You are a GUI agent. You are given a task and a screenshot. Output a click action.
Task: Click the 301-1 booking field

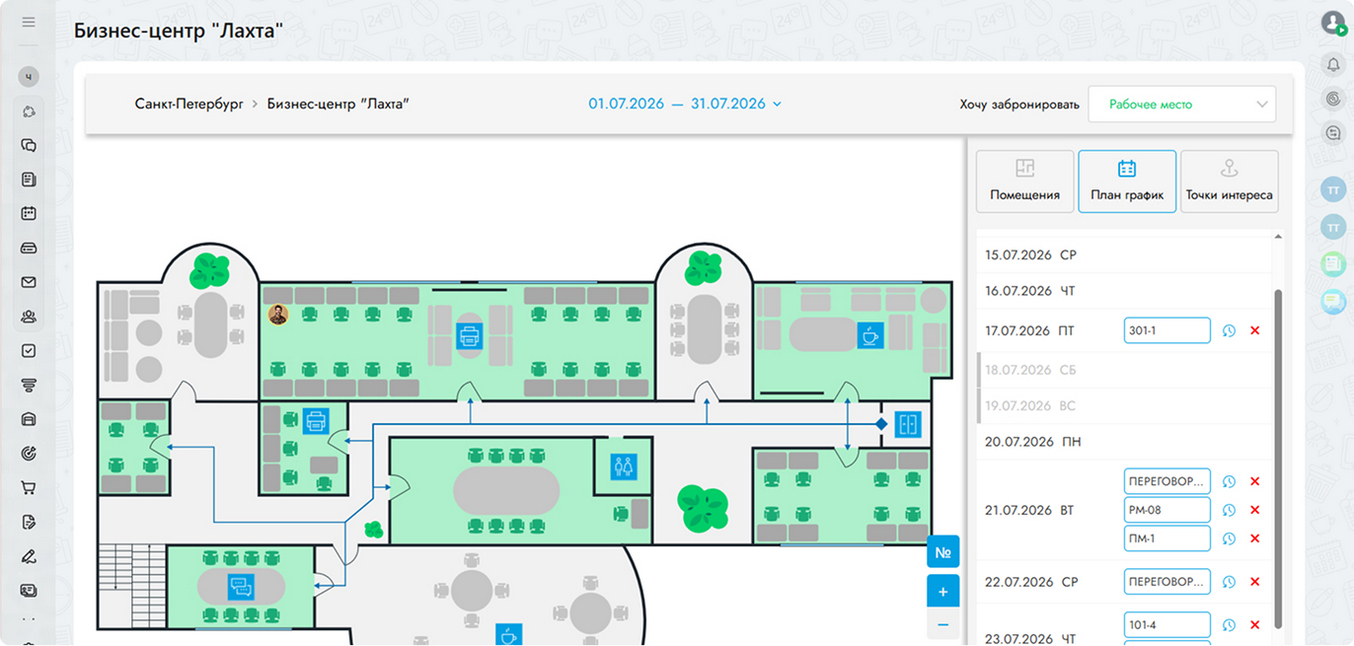(1167, 330)
